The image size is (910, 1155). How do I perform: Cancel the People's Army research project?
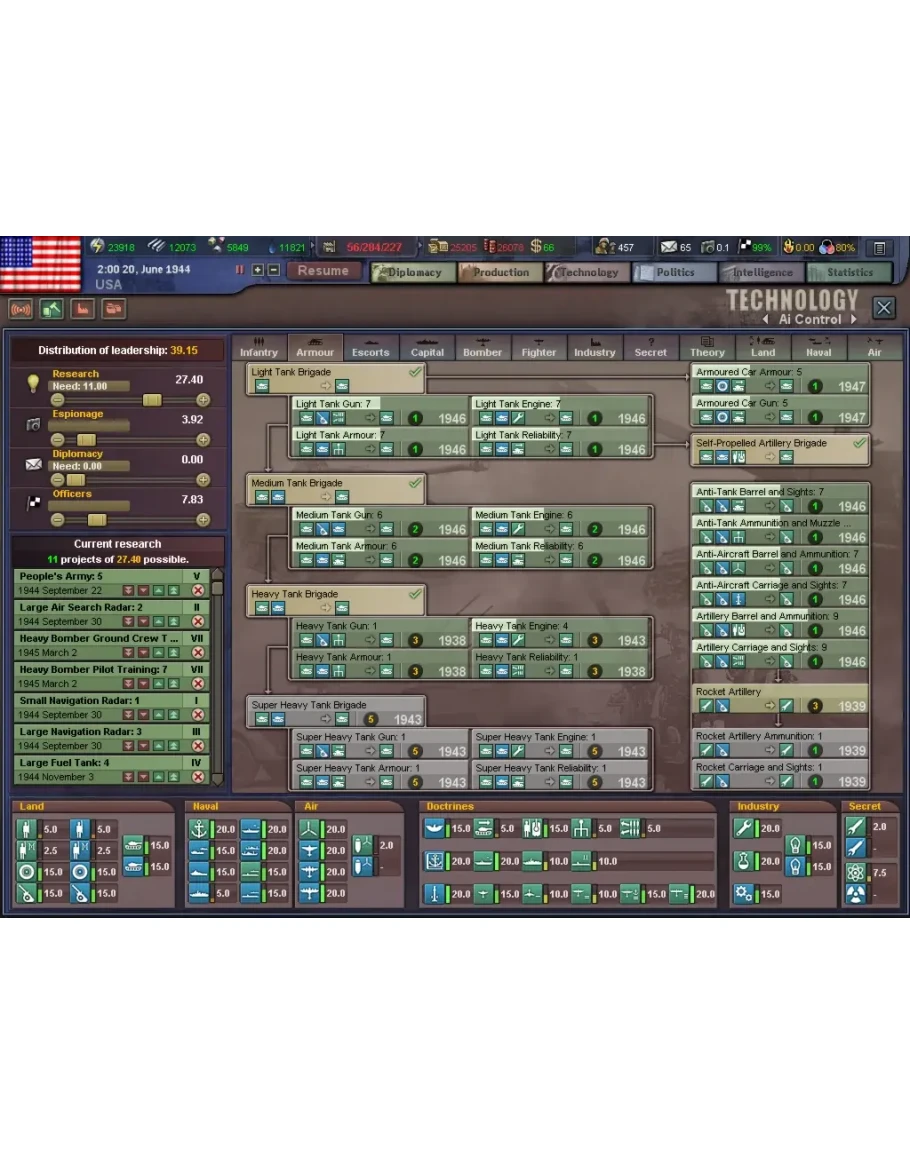(x=198, y=591)
